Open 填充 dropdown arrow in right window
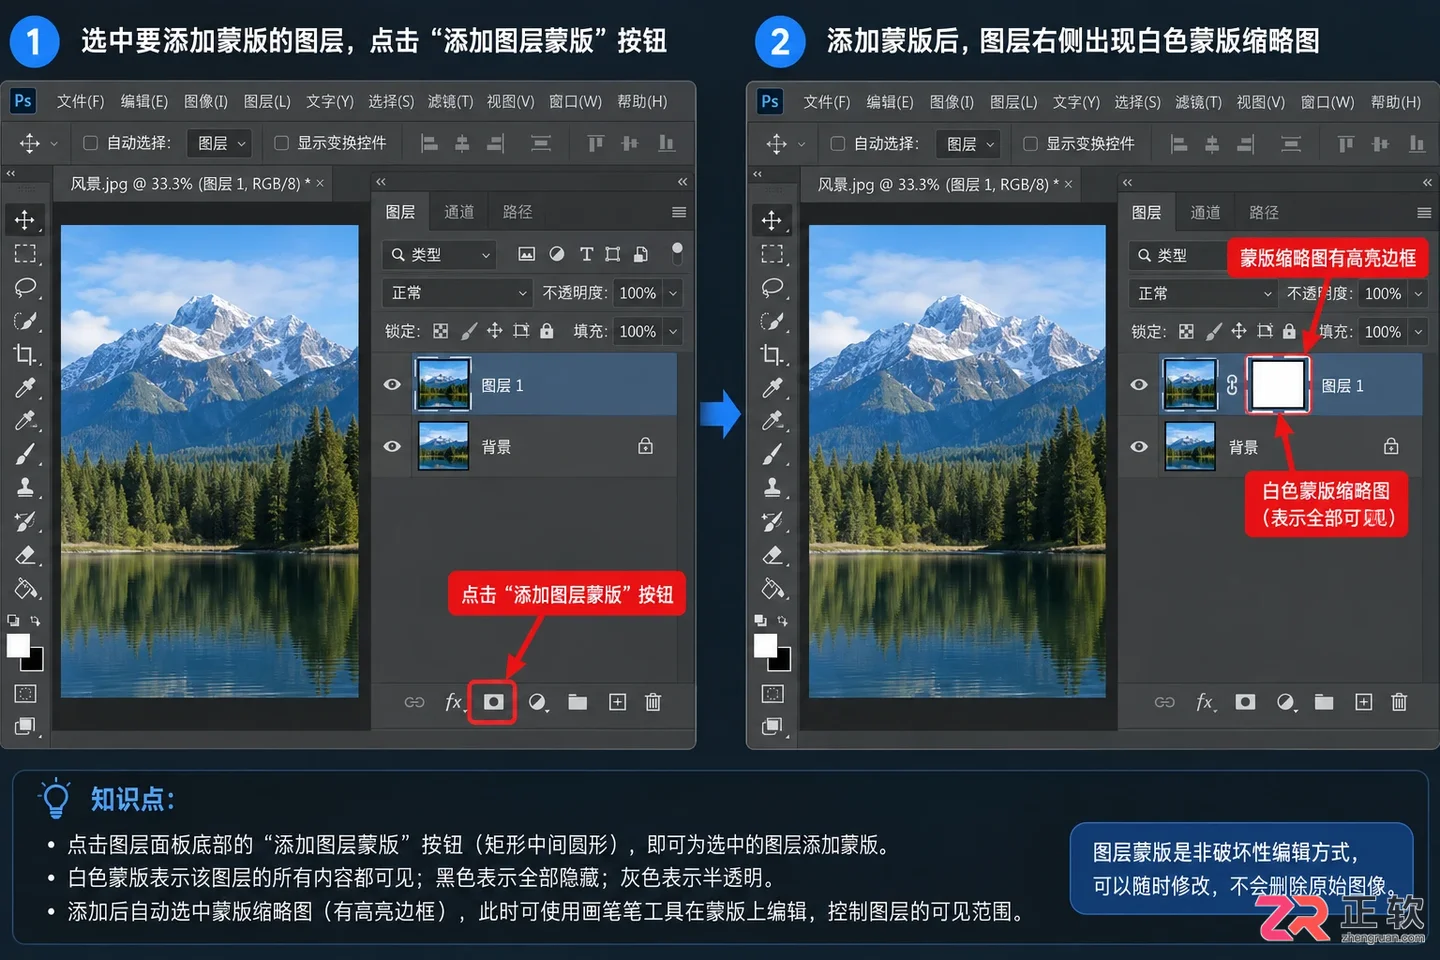The width and height of the screenshot is (1440, 960). pos(1419,332)
